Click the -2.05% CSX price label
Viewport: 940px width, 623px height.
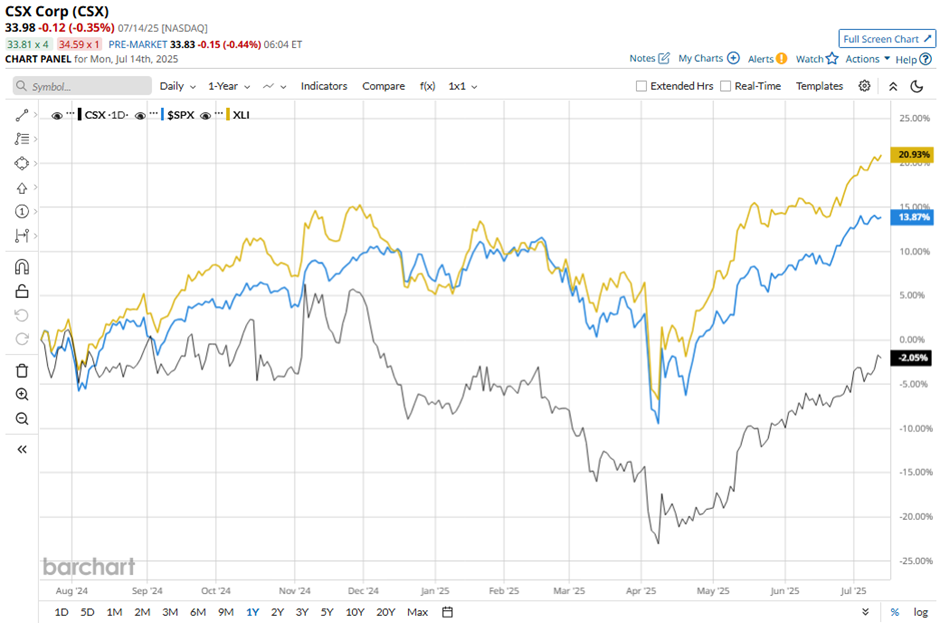(912, 358)
